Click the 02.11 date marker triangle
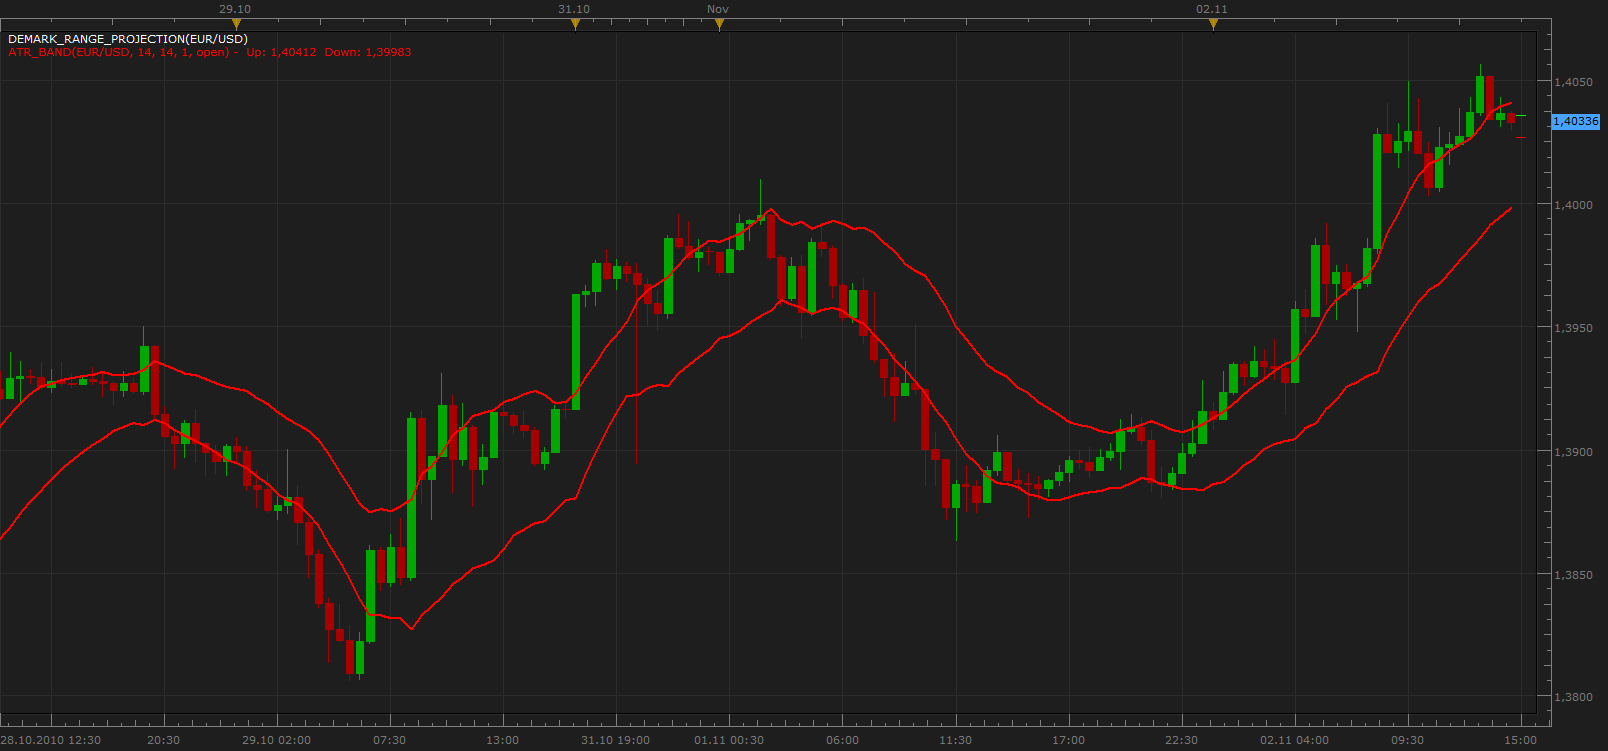1608x751 pixels. (1213, 24)
